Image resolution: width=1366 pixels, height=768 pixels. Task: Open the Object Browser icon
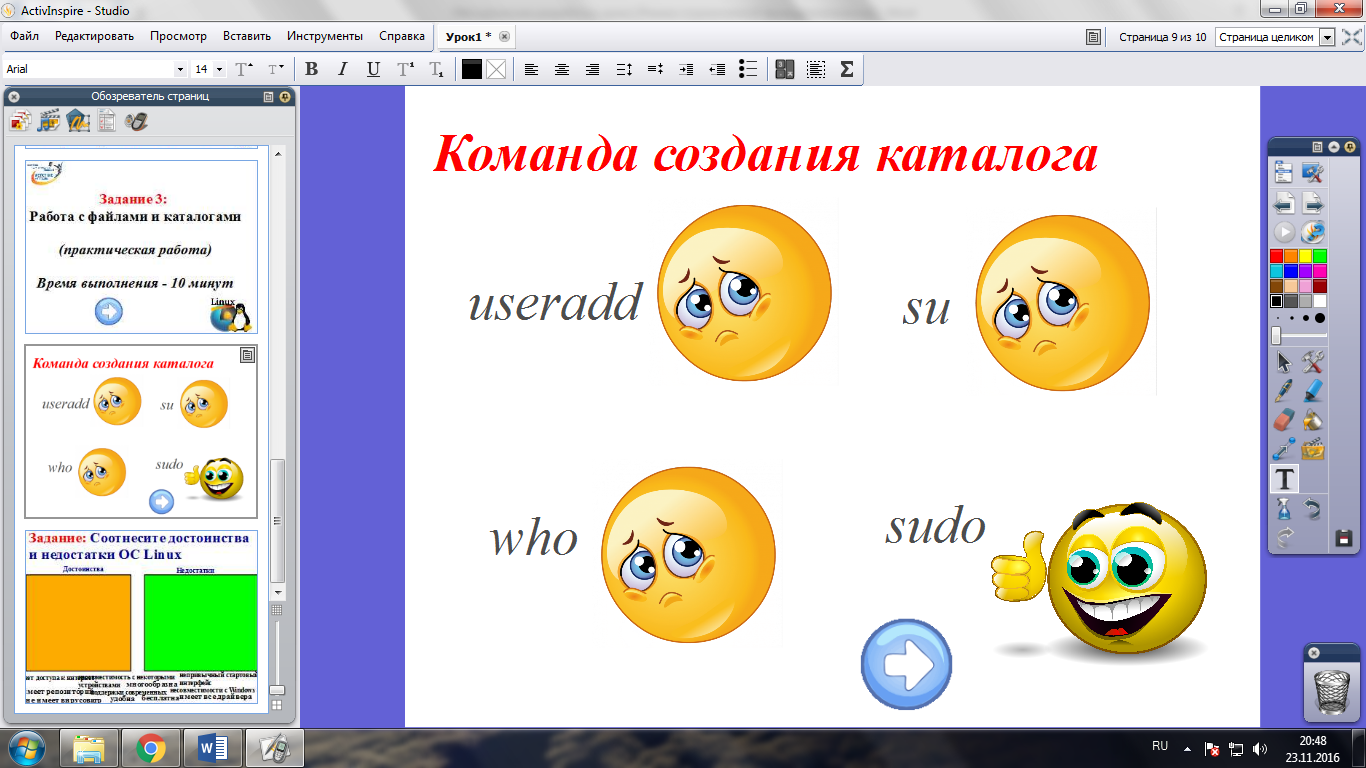pos(78,121)
